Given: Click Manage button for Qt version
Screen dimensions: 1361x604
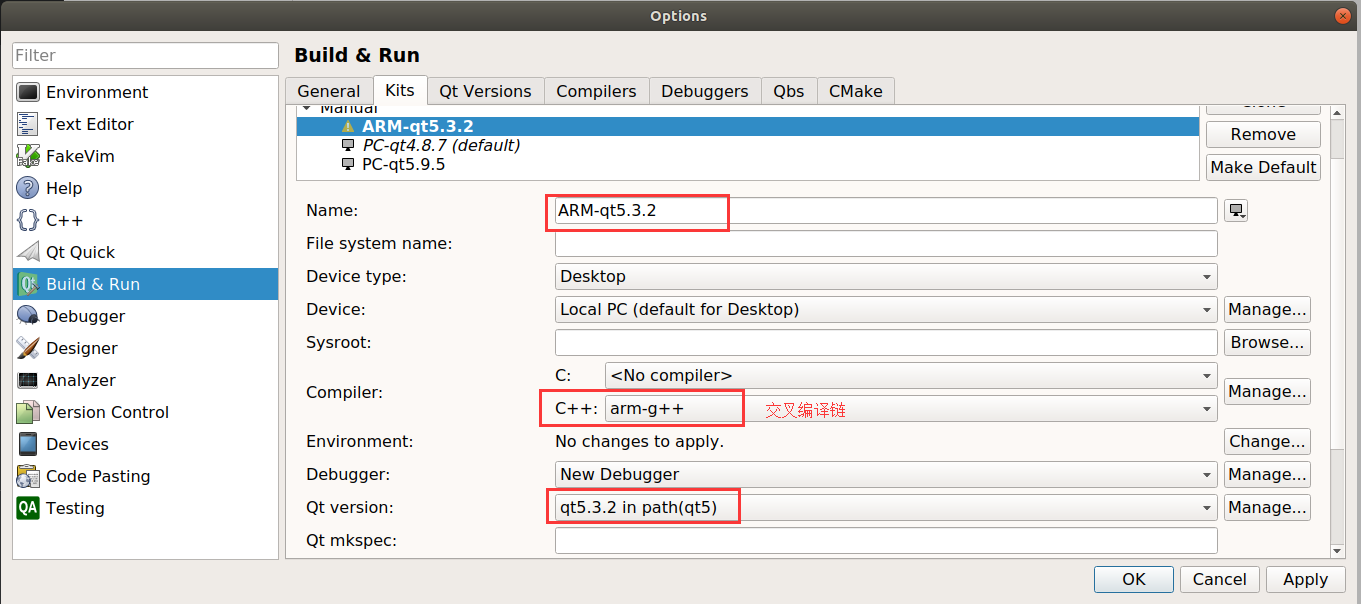Looking at the screenshot, I should [1267, 507].
